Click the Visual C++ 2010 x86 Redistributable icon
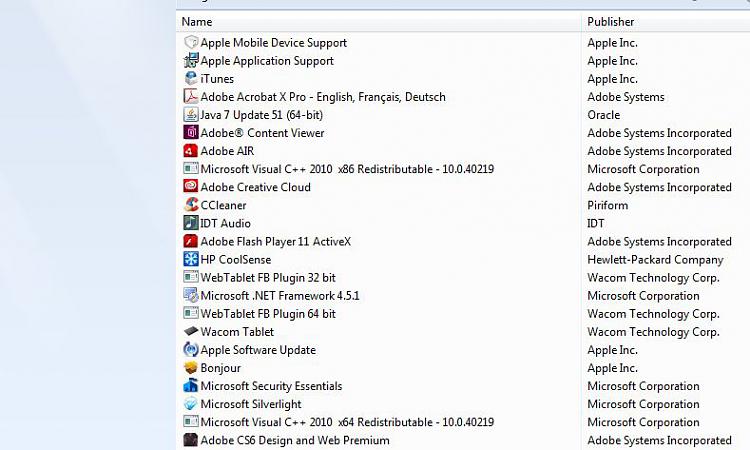 coord(191,169)
